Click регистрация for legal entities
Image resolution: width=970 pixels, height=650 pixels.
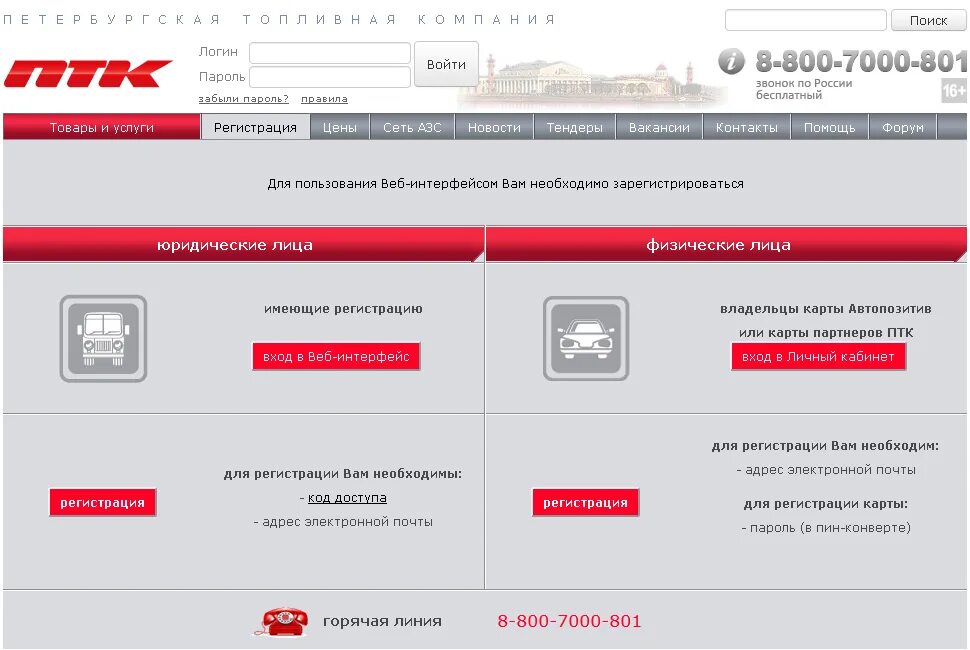coord(102,502)
